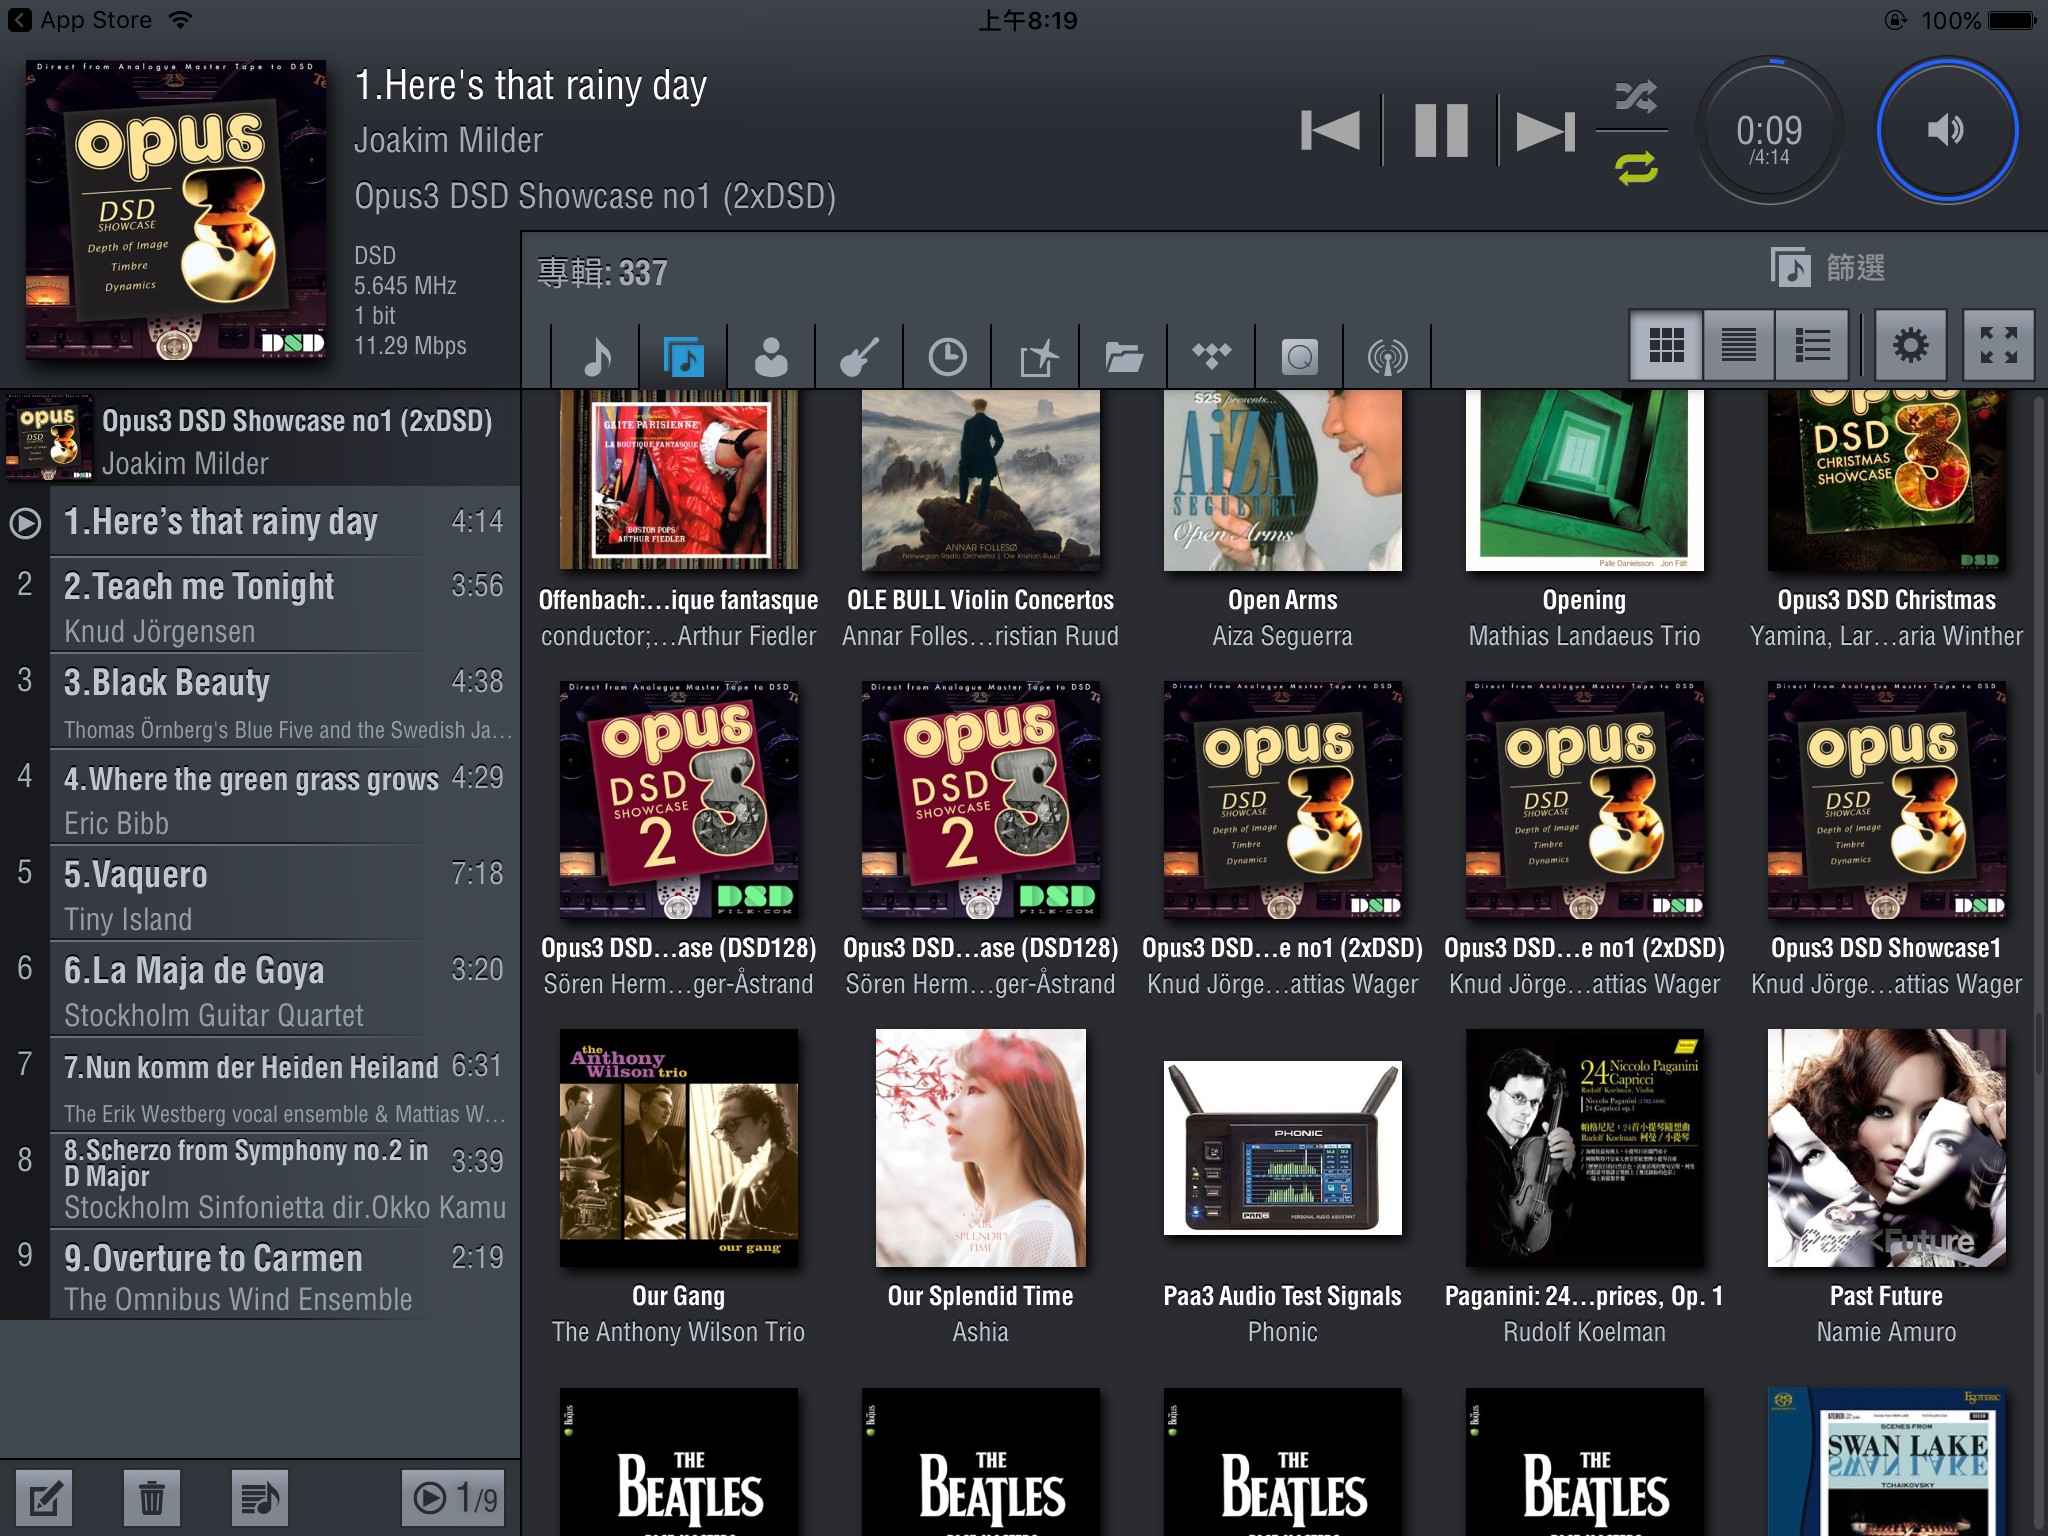Screen dimensions: 2048x1536
Task: Tap the now playing album artwork
Action: click(176, 209)
